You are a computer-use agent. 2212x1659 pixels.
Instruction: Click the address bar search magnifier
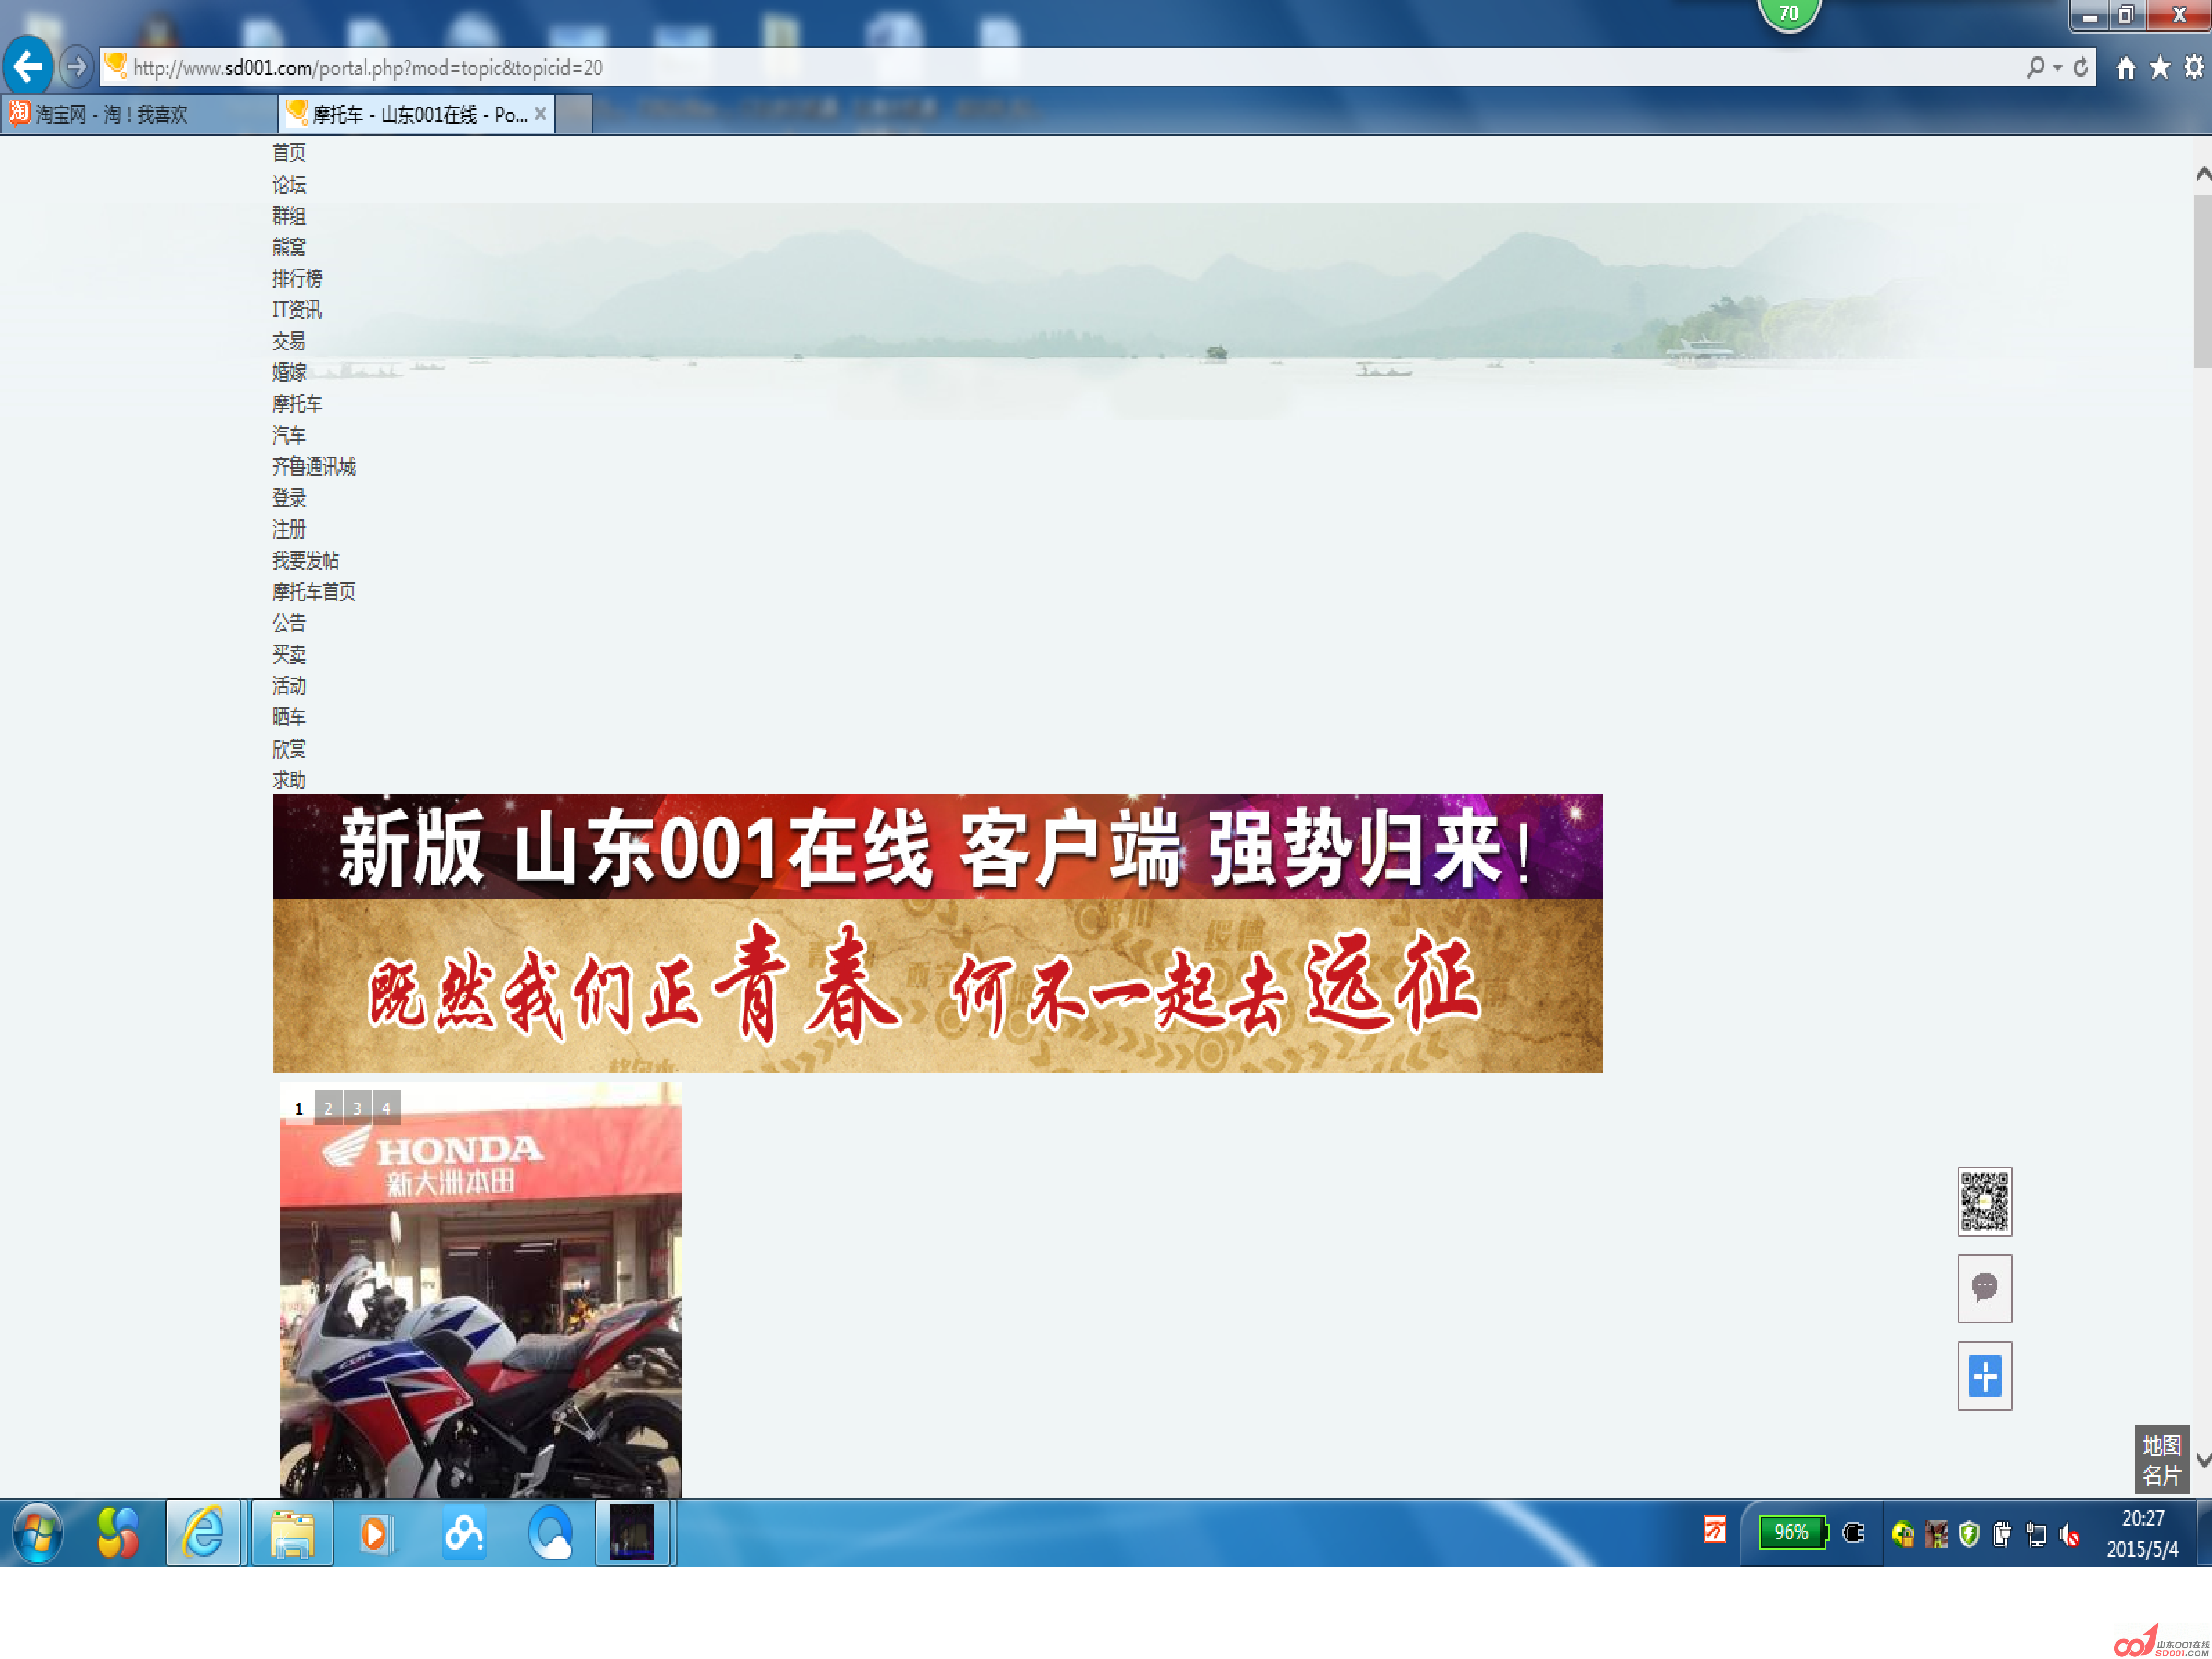(2034, 67)
